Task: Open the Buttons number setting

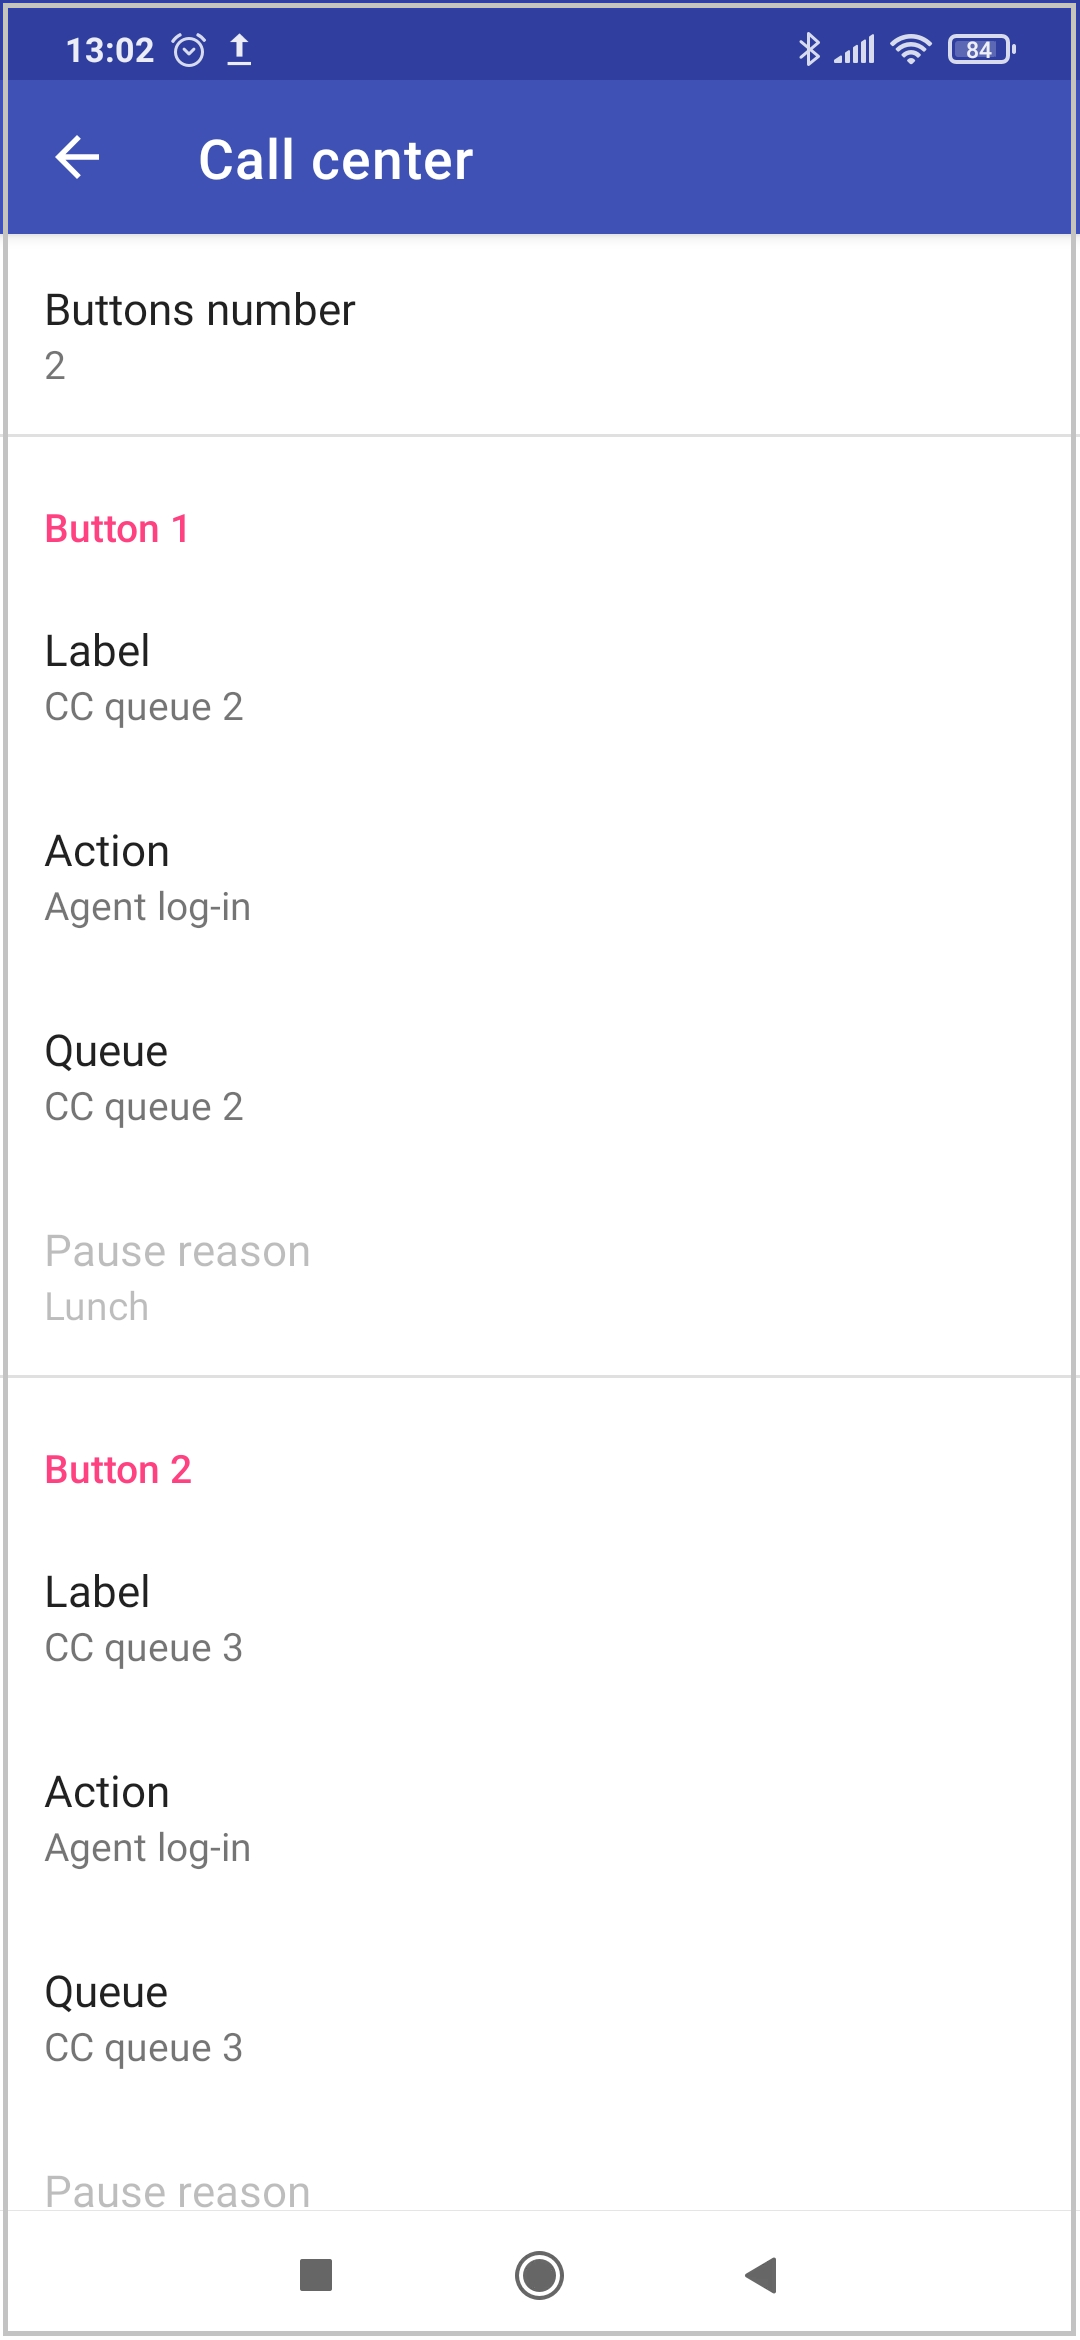Action: click(x=540, y=337)
